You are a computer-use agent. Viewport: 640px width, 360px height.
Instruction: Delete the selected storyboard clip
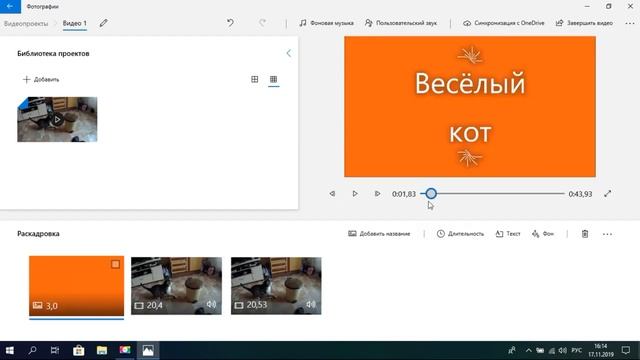pos(585,234)
